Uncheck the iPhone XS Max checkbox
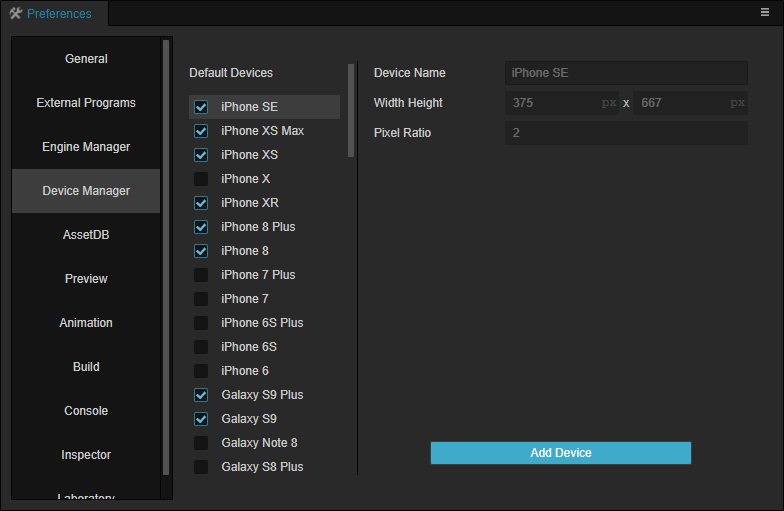This screenshot has height=511, width=784. click(201, 131)
